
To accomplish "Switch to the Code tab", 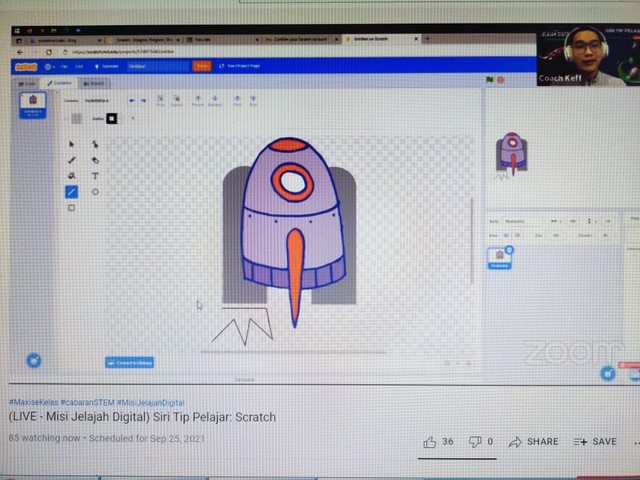I will 29,83.
